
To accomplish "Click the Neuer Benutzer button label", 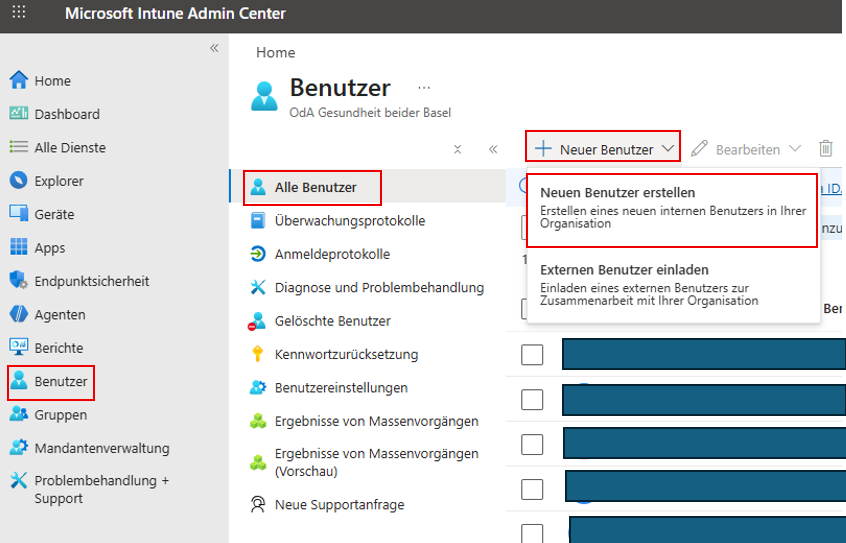I will click(x=606, y=150).
